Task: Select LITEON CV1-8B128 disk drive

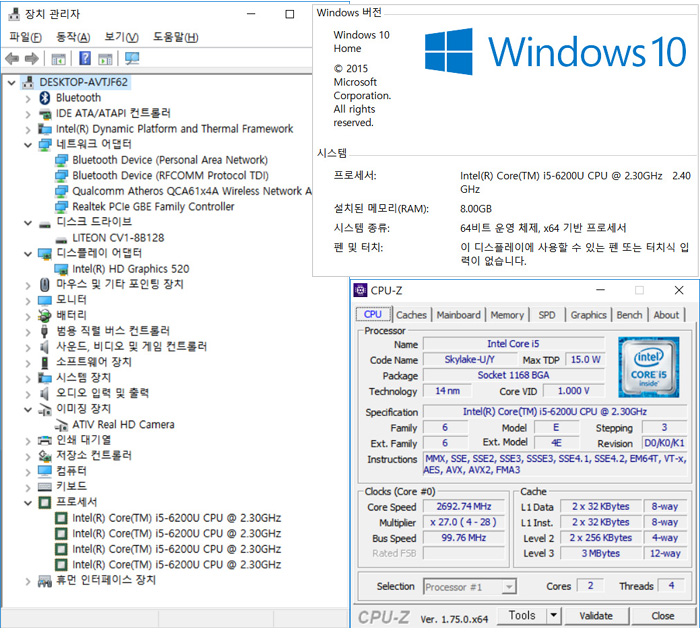Action: 118,238
